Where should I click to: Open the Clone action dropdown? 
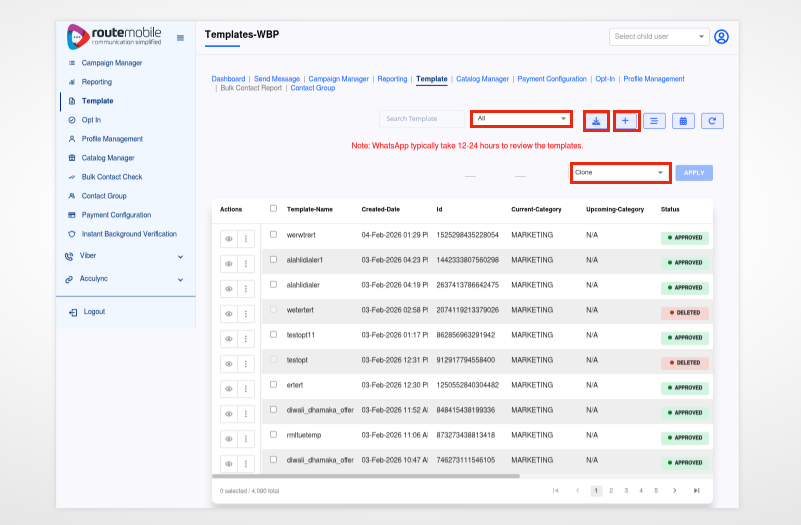620,173
